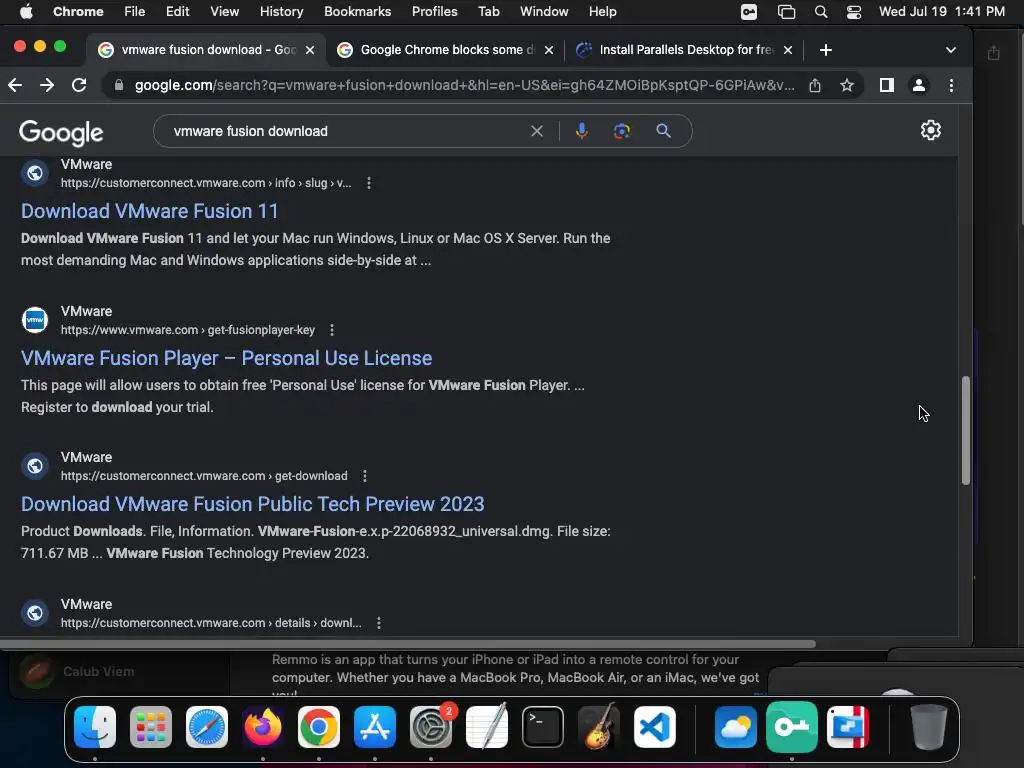This screenshot has width=1024, height=768.
Task: Click the horizontal scrollbar at page bottom
Action: point(408,644)
